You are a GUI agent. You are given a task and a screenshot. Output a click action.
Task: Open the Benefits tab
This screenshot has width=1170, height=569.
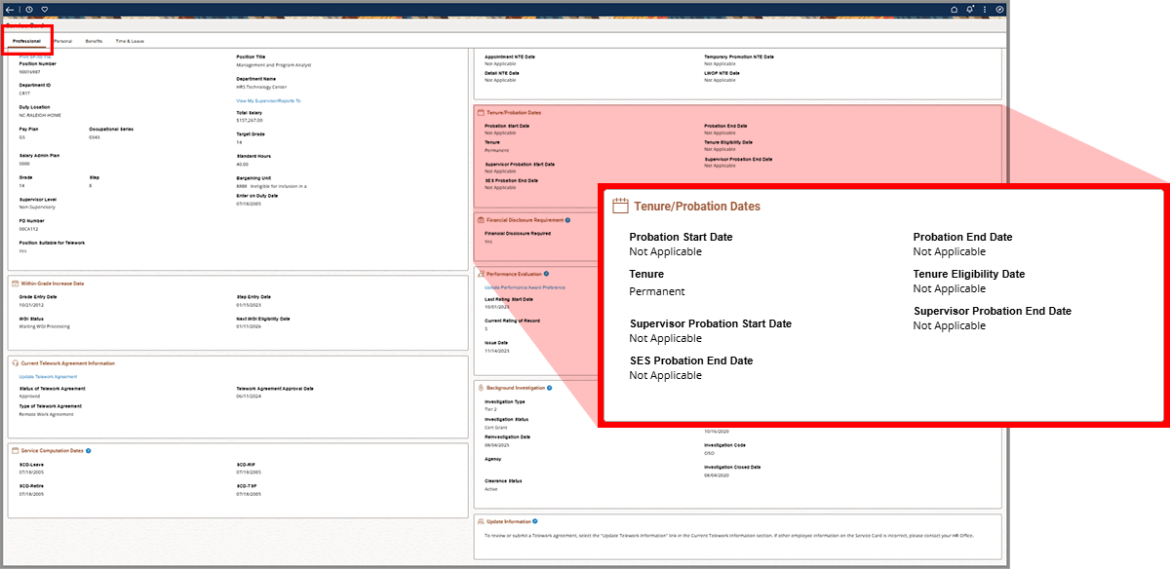[x=93, y=42]
